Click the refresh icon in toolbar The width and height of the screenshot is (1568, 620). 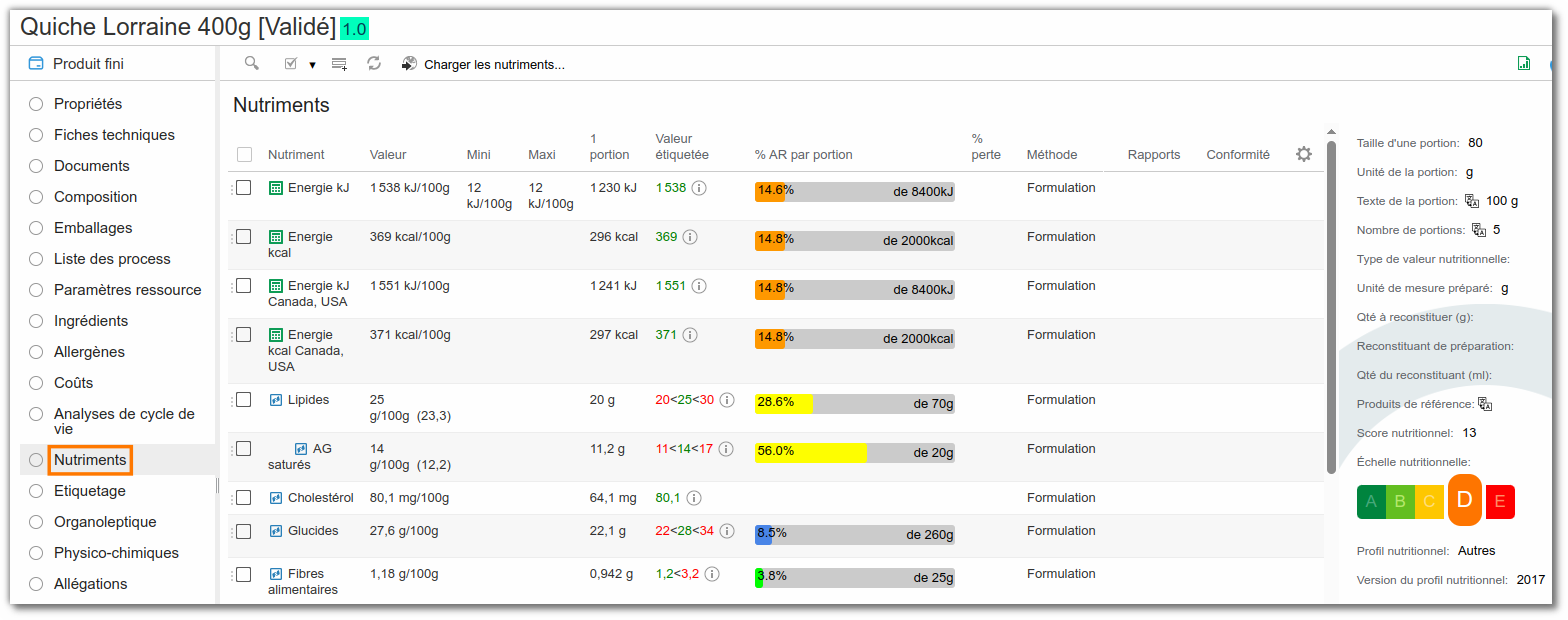click(374, 64)
